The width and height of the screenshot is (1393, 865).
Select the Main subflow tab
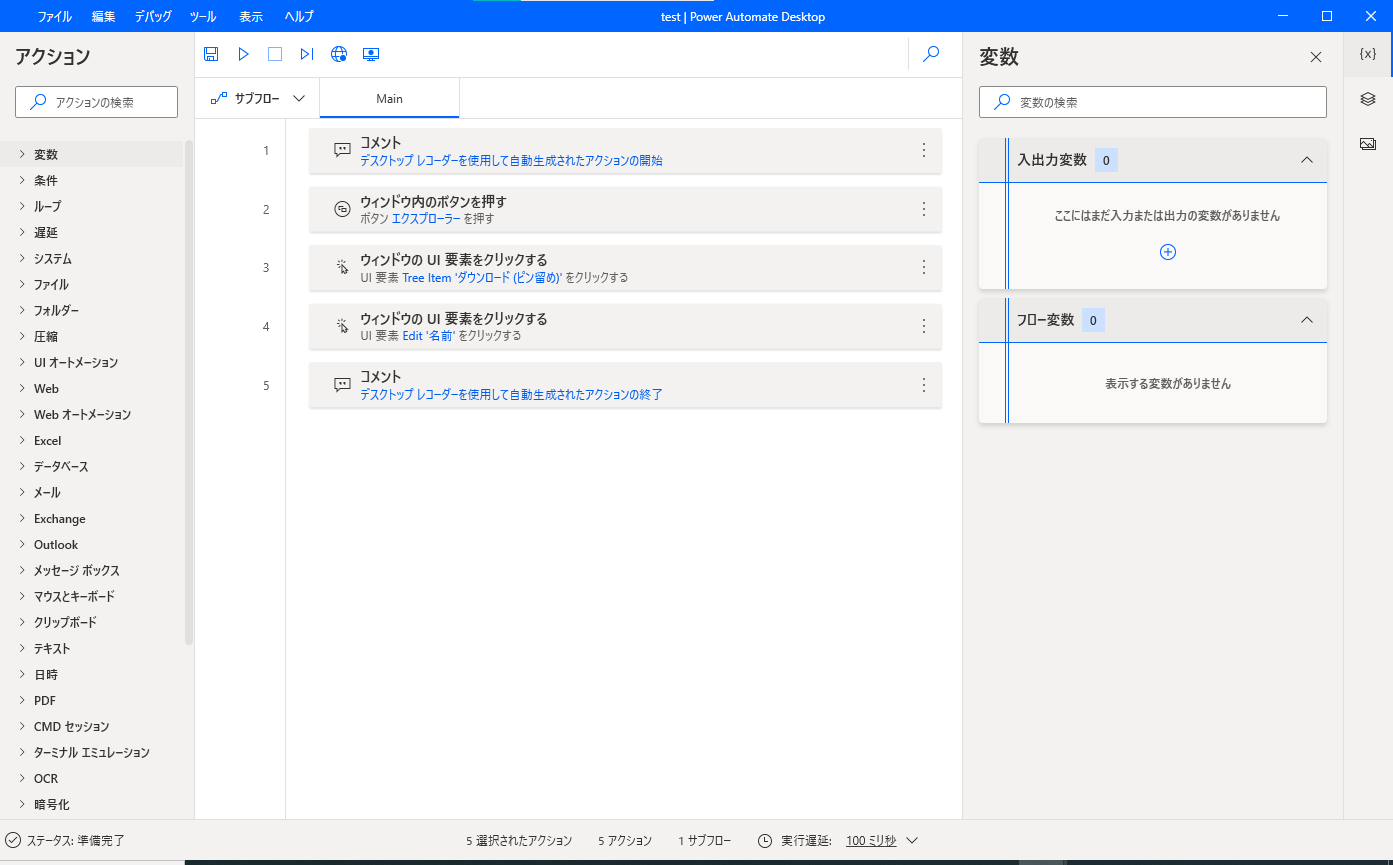pyautogui.click(x=389, y=98)
